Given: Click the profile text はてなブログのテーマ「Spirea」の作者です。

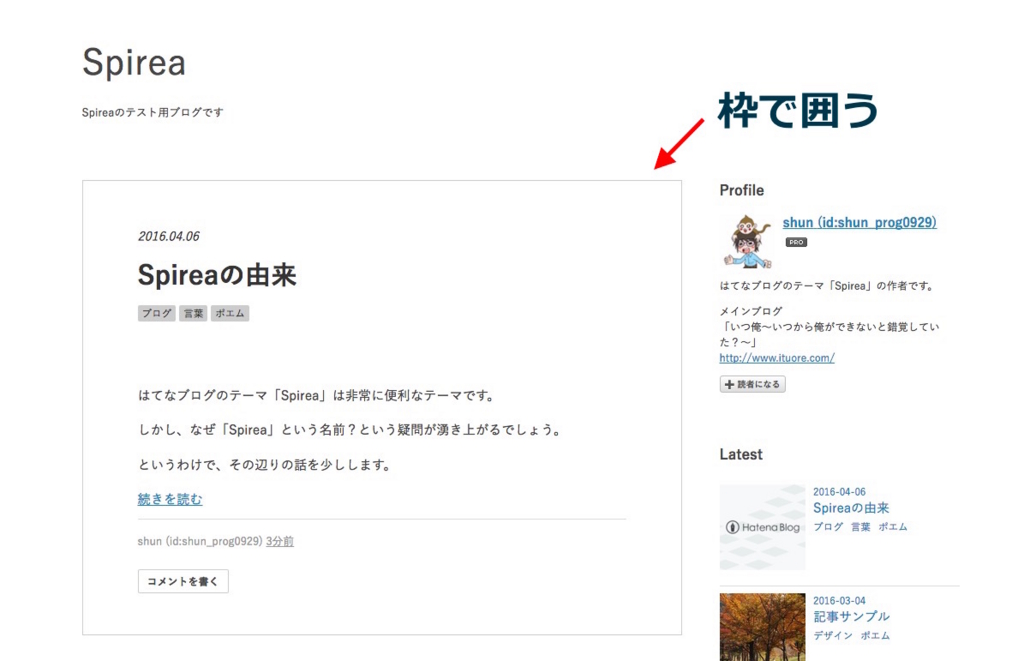Looking at the screenshot, I should pyautogui.click(x=827, y=286).
